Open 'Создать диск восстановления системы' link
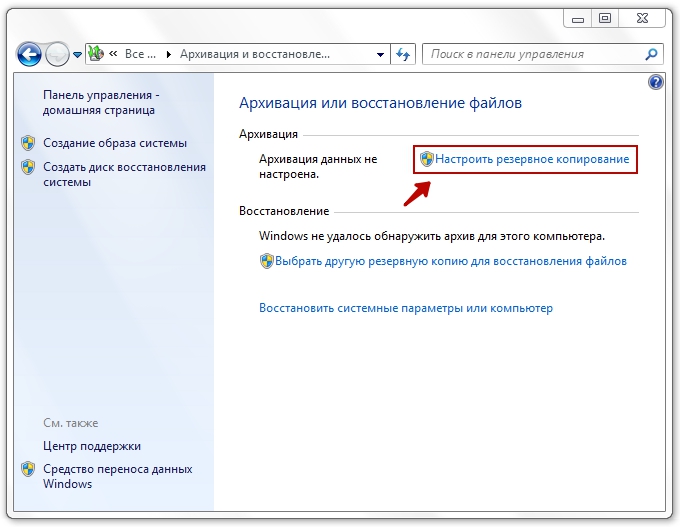Viewport: 680px width, 527px height. (x=124, y=174)
